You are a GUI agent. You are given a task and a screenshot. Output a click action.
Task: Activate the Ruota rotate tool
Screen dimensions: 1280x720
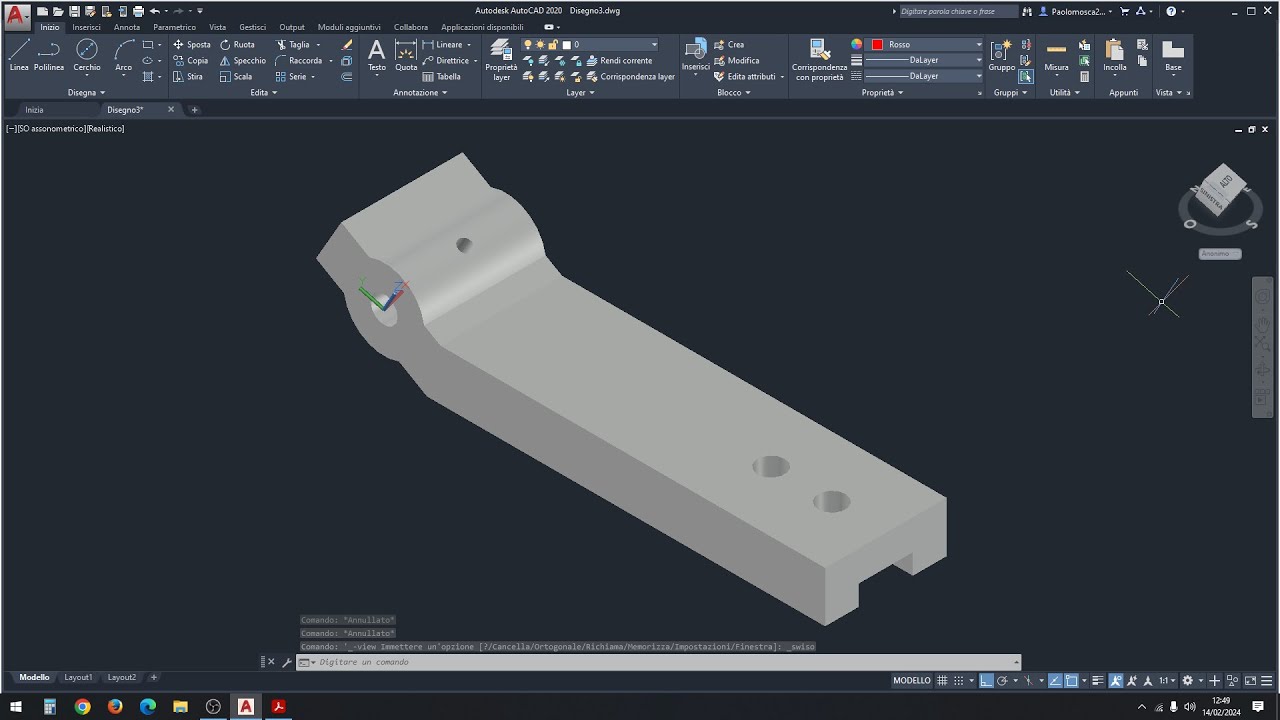click(x=238, y=45)
